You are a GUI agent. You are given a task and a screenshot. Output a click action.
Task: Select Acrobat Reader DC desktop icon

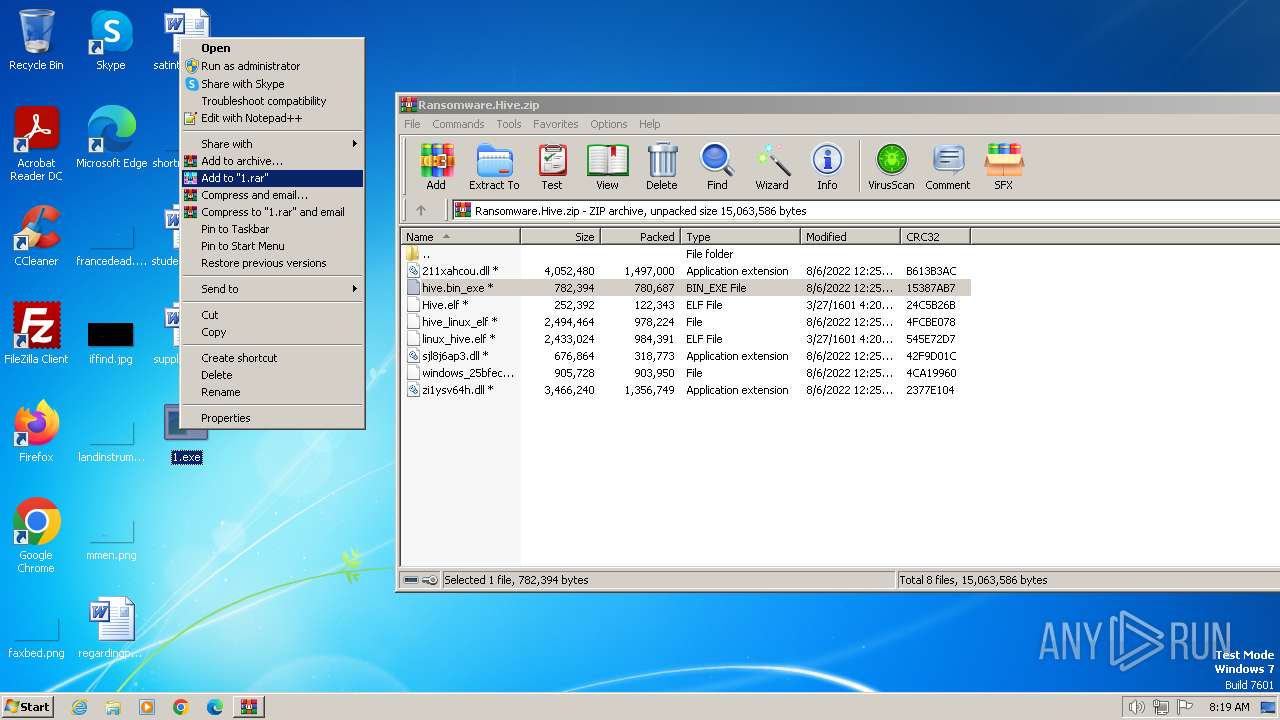[36, 144]
